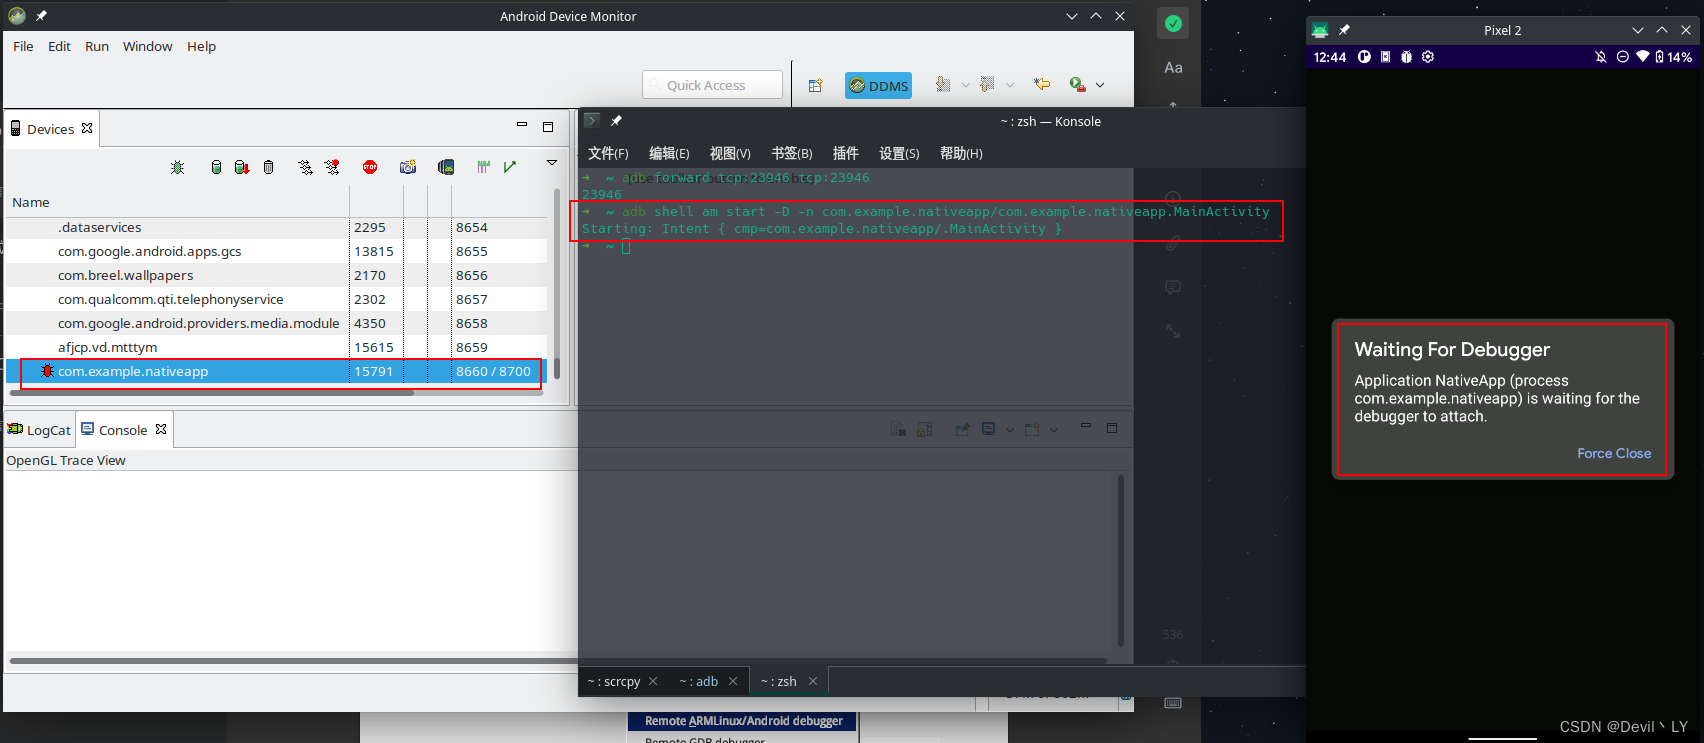Close the Console view tab

tap(161, 429)
